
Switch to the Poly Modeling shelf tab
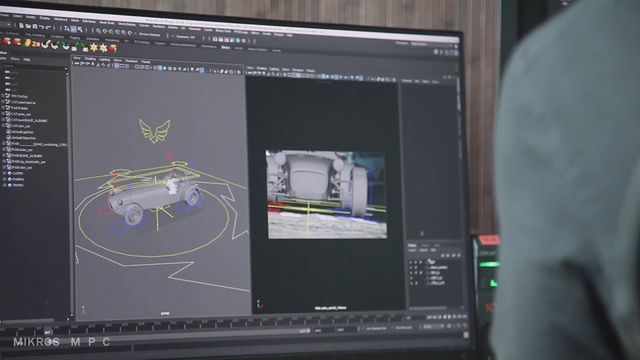35,35
